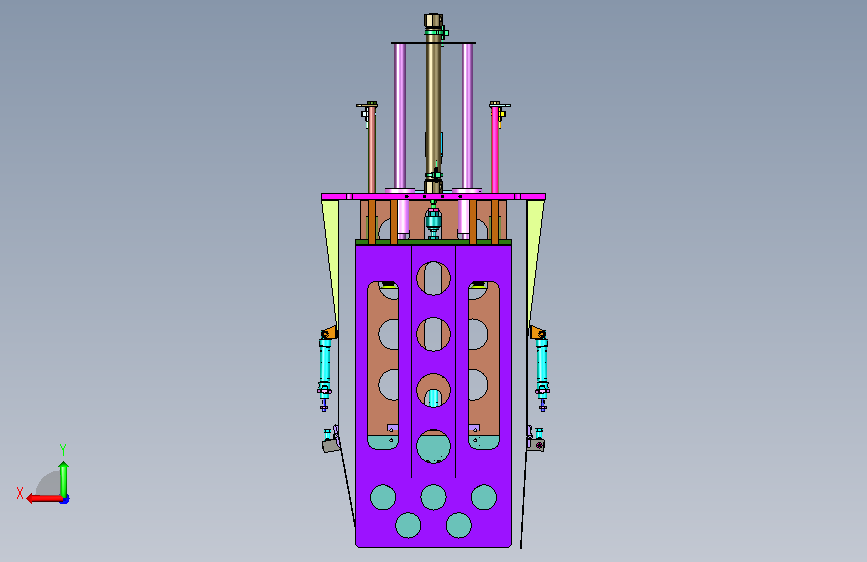Select the teal-filled lowest center column hole
This screenshot has width=867, height=562.
(x=434, y=446)
